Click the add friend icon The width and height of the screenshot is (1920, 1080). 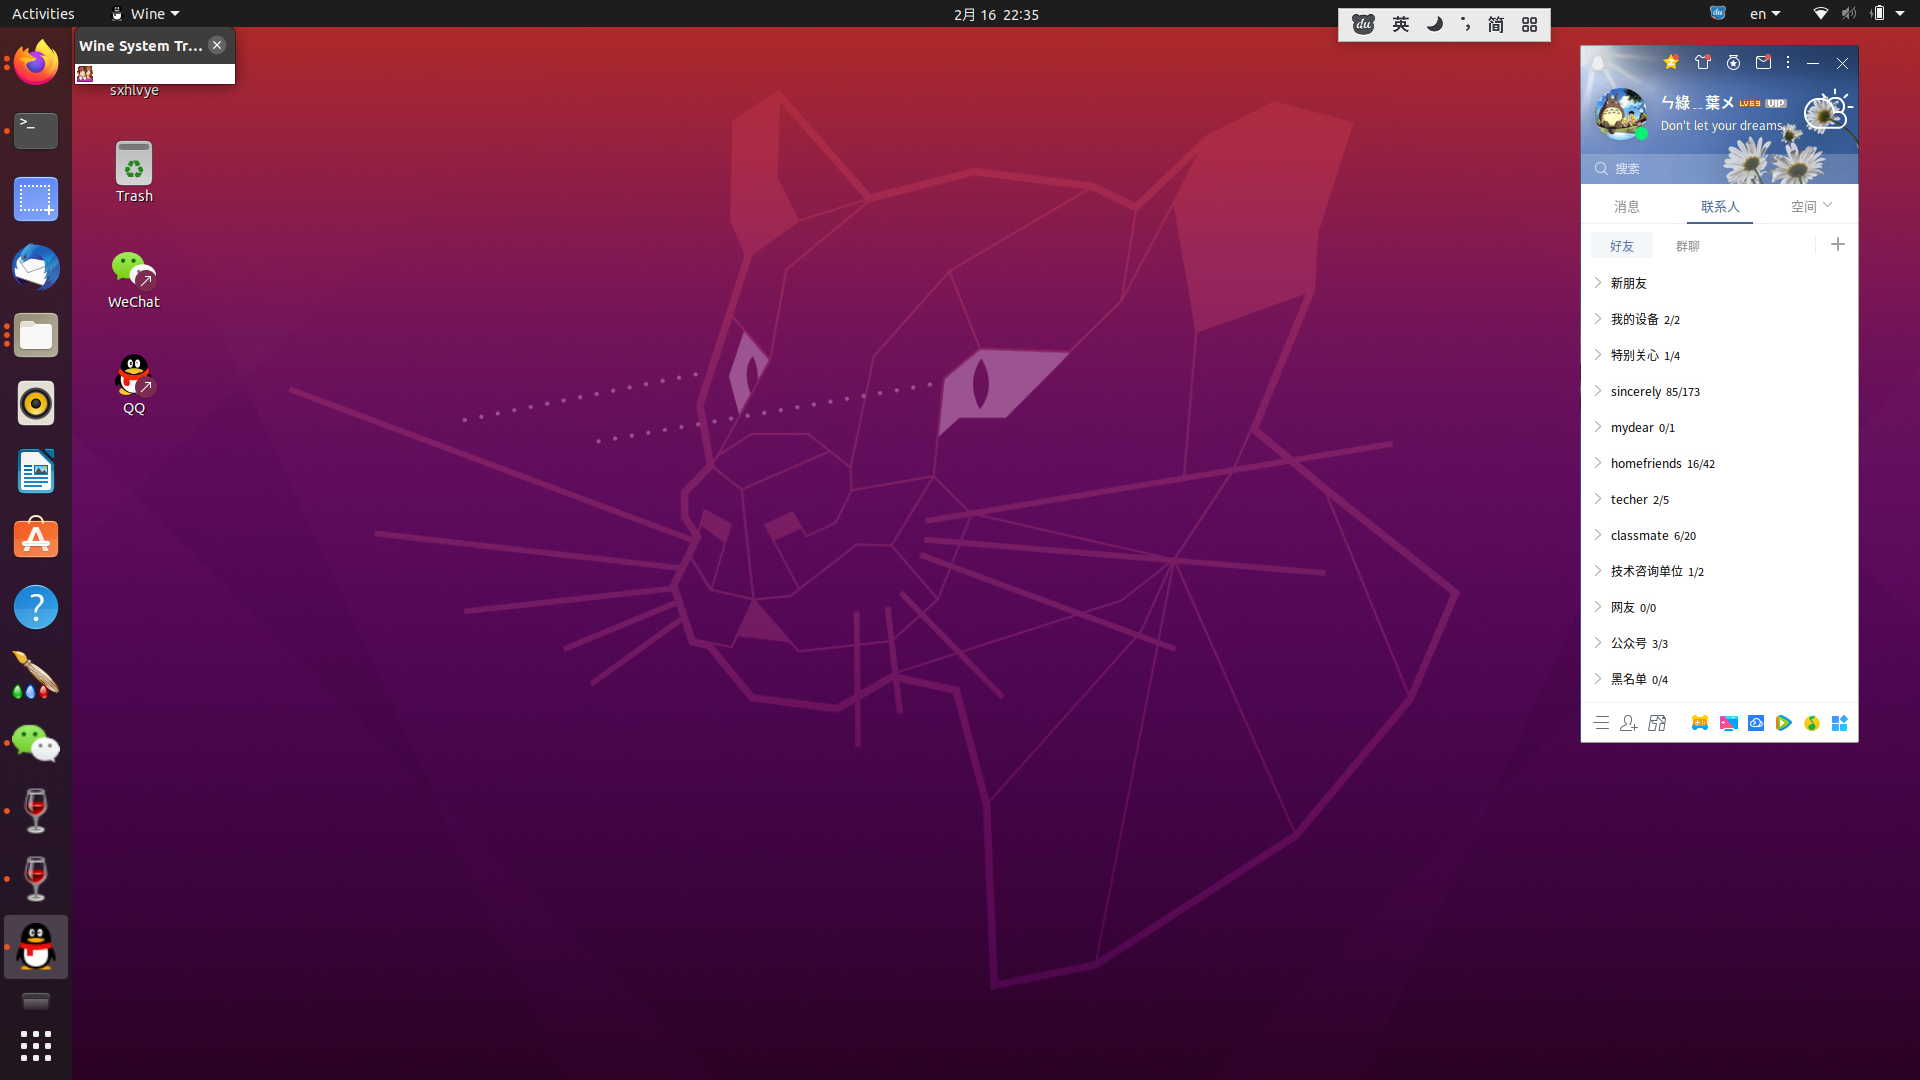[1628, 723]
